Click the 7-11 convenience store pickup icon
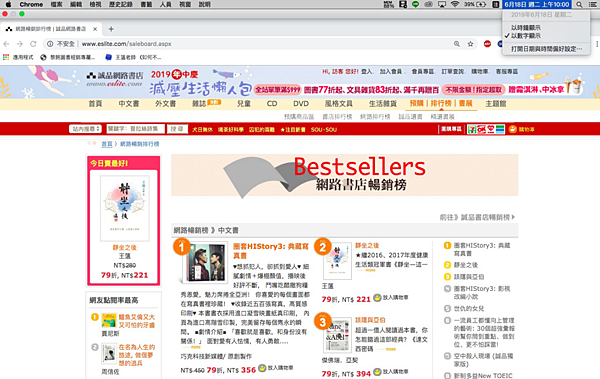The image size is (600, 379). [x=472, y=129]
